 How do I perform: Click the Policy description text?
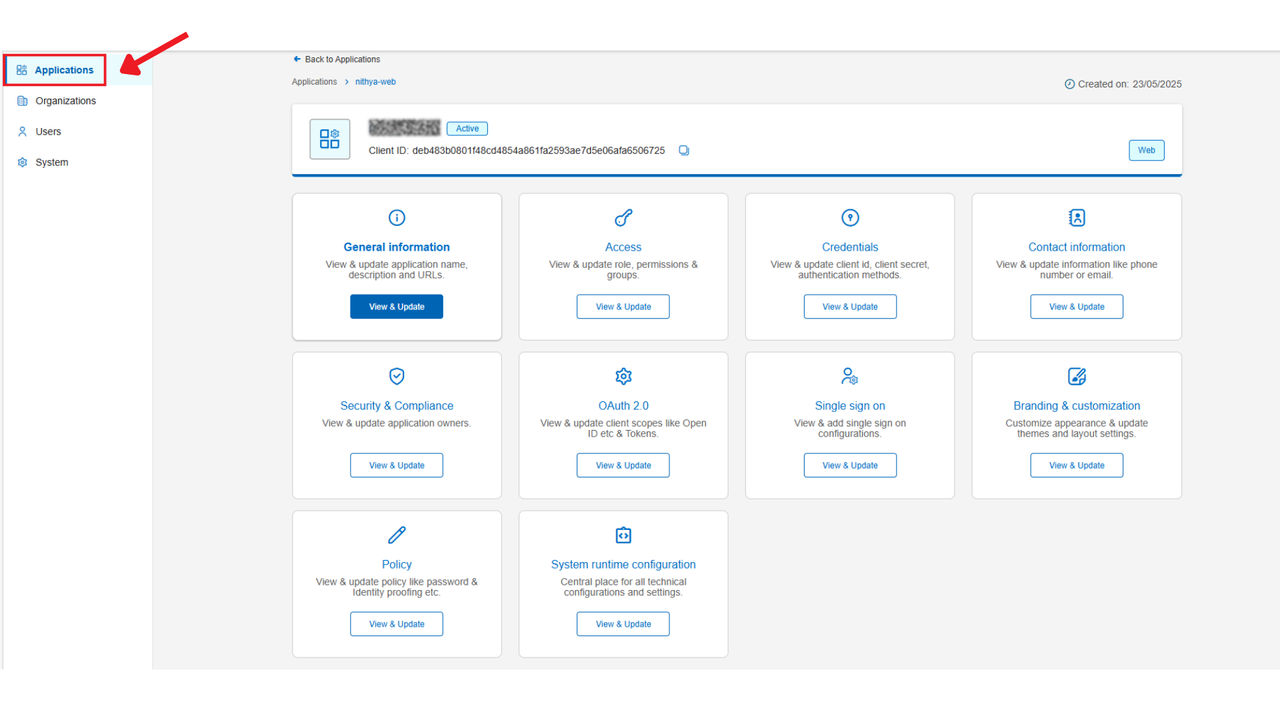click(397, 587)
